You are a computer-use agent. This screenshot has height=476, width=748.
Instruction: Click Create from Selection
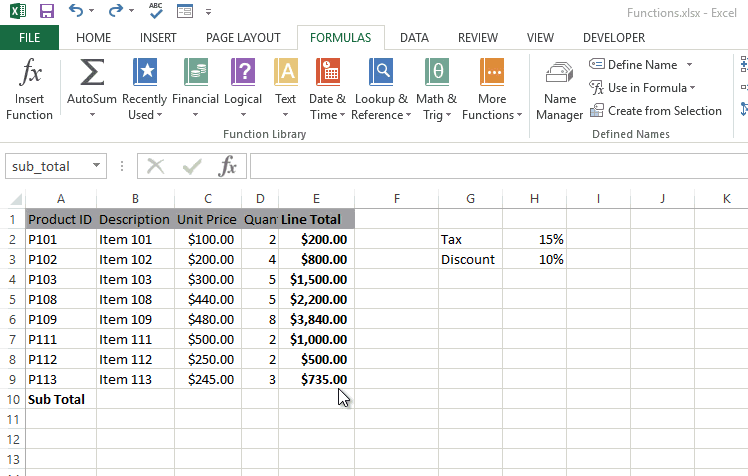664,111
